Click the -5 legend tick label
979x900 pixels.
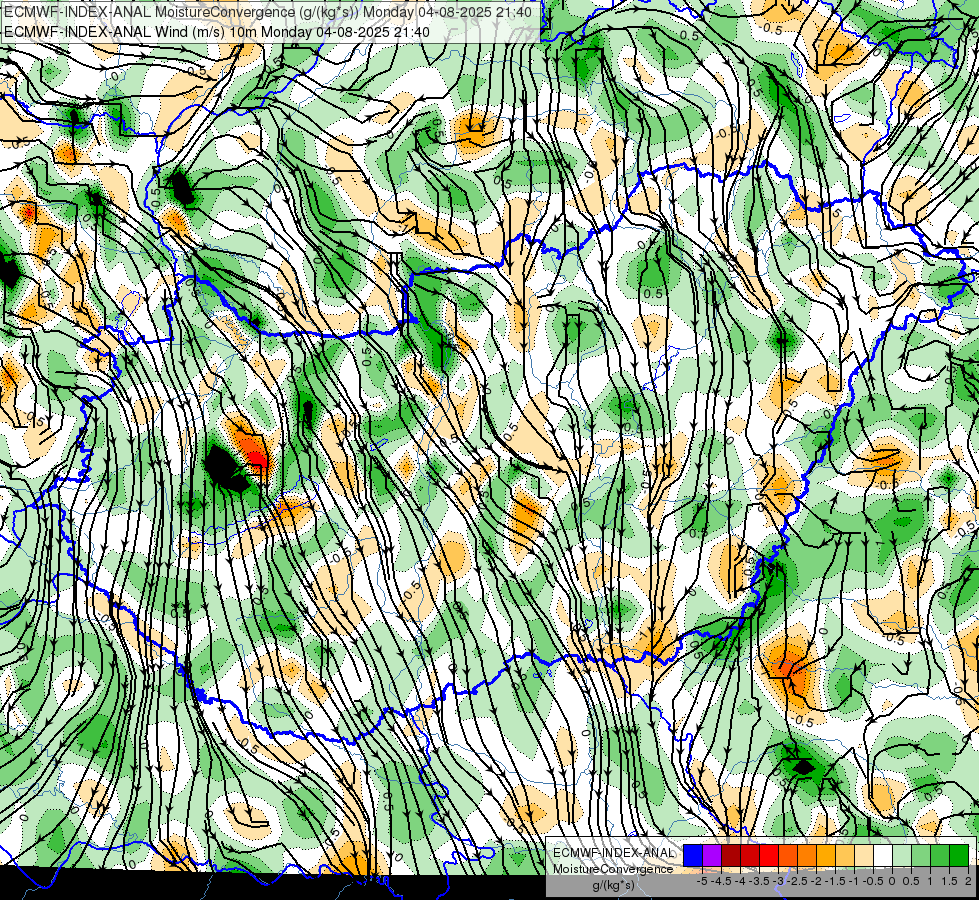(702, 881)
